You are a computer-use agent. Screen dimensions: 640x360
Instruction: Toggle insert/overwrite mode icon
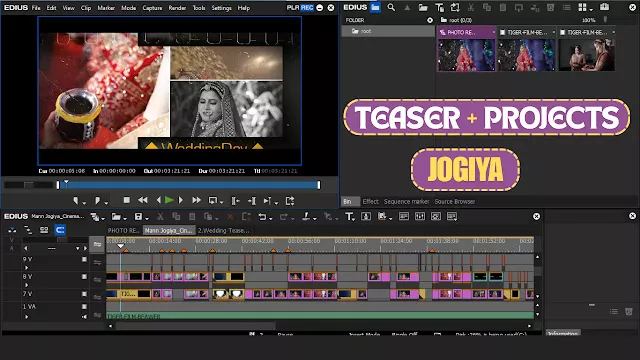point(12,230)
